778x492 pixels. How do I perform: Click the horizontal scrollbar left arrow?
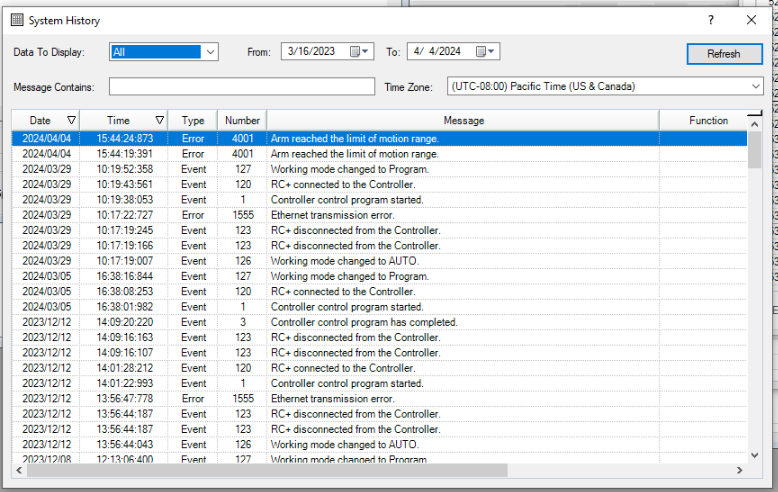click(x=19, y=470)
